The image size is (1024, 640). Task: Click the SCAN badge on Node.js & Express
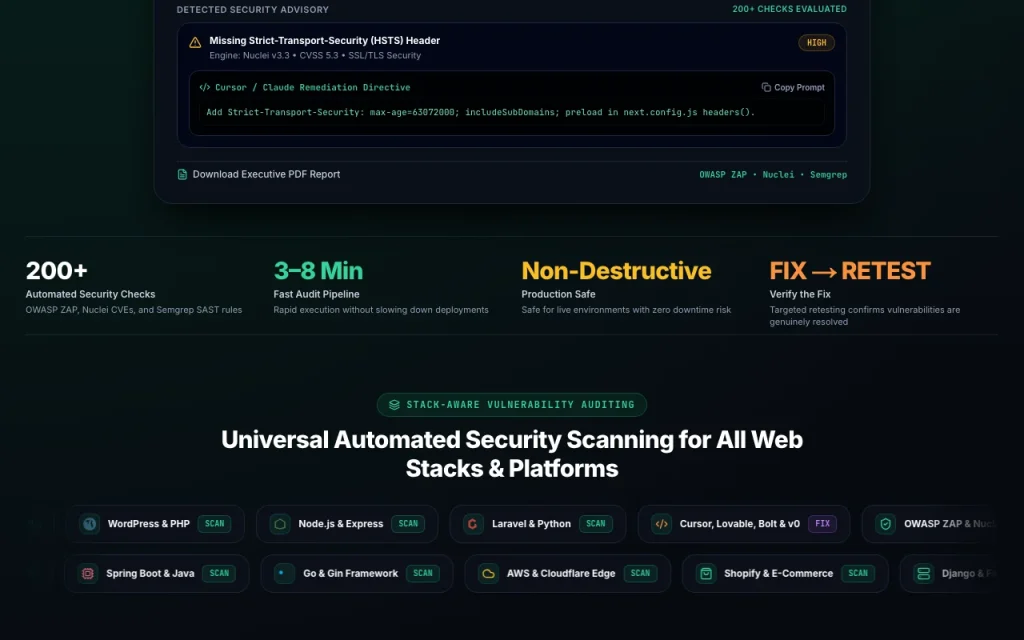[x=408, y=524]
